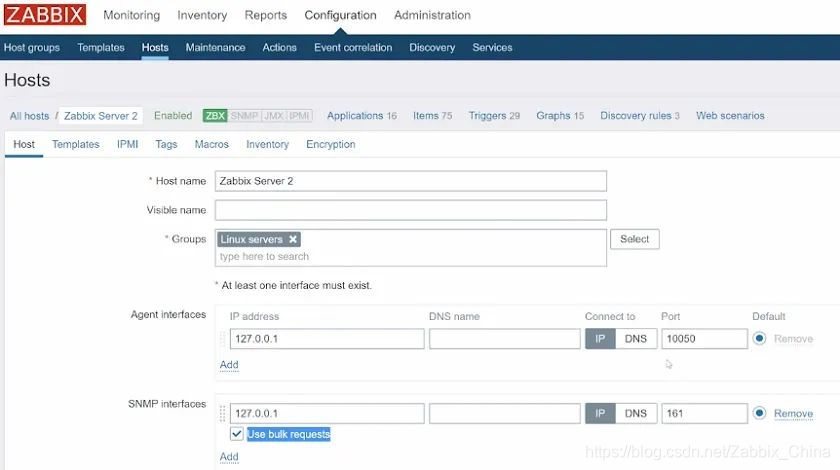Click Add under SNMP interfaces
840x470 pixels.
point(229,457)
